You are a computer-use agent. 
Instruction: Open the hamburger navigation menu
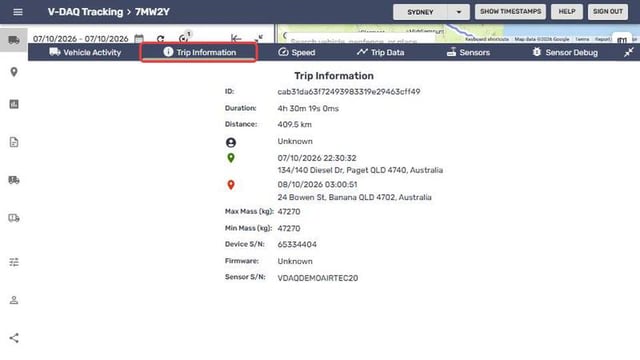[18, 12]
